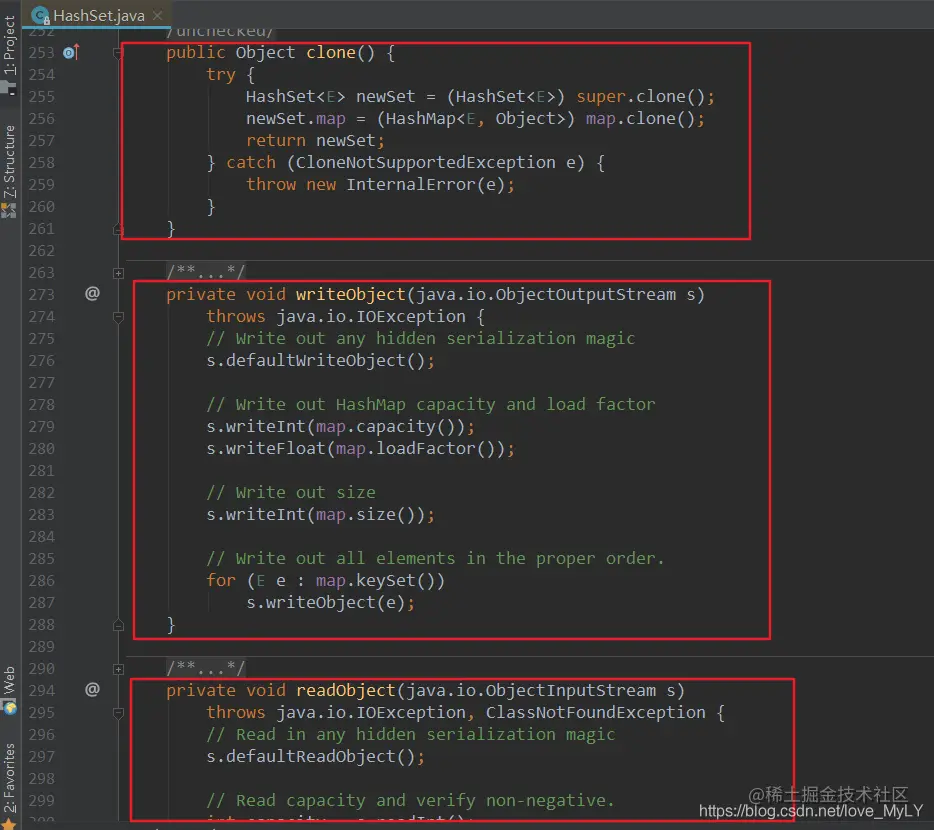Click the clone method name on line 253

pyautogui.click(x=331, y=52)
